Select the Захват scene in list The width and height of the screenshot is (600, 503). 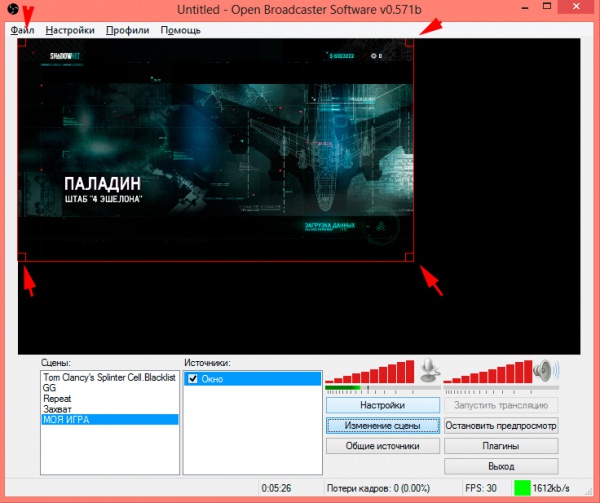point(56,408)
